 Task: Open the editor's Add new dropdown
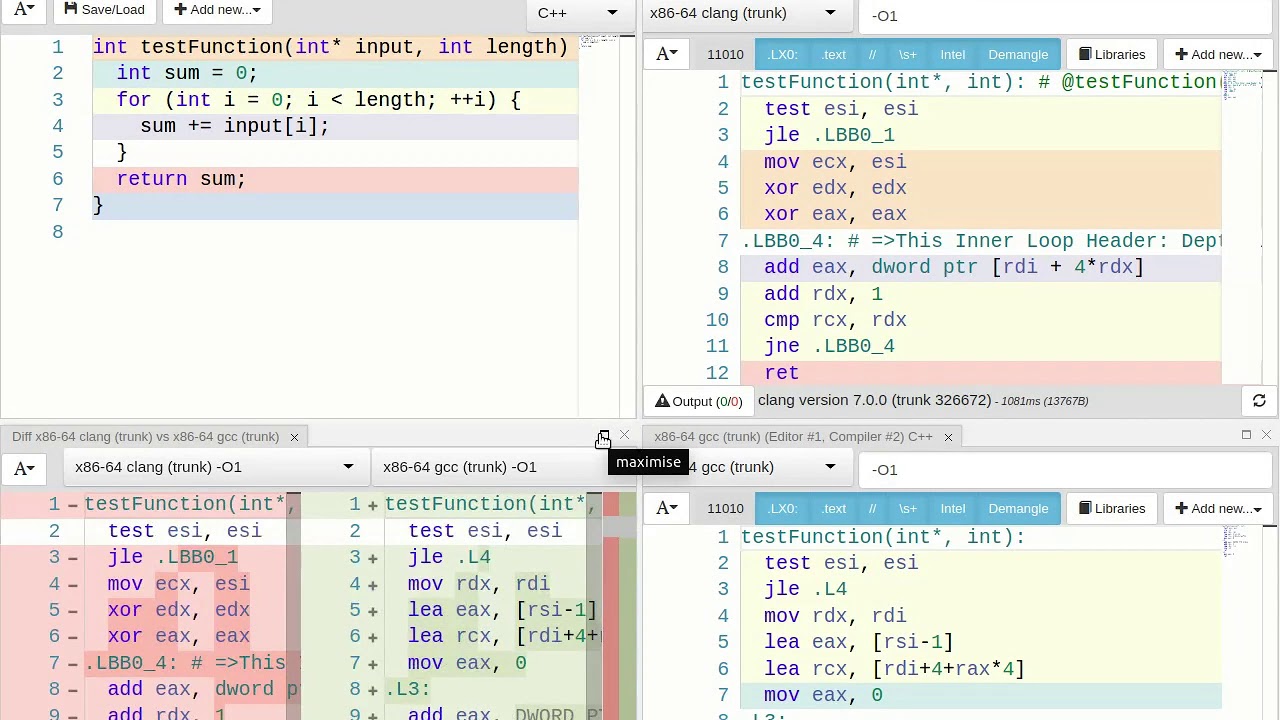217,10
